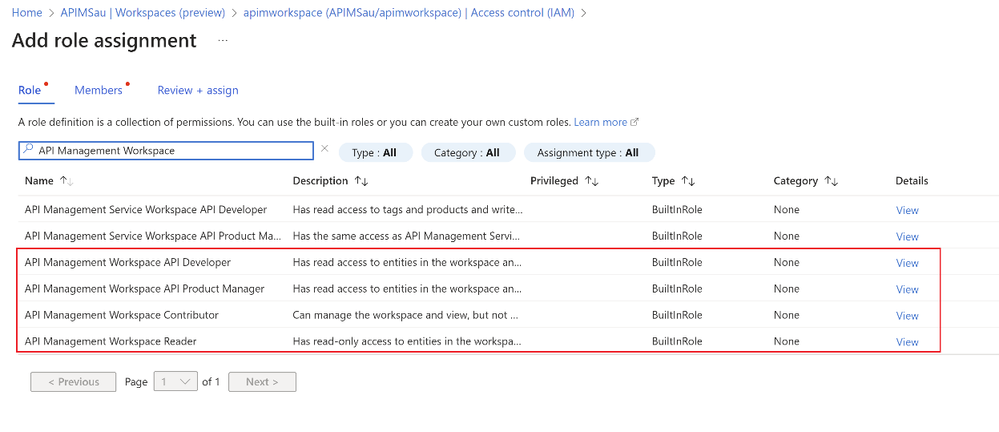999x432 pixels.
Task: View details for Service Workspace API Product Manager
Action: (x=907, y=236)
